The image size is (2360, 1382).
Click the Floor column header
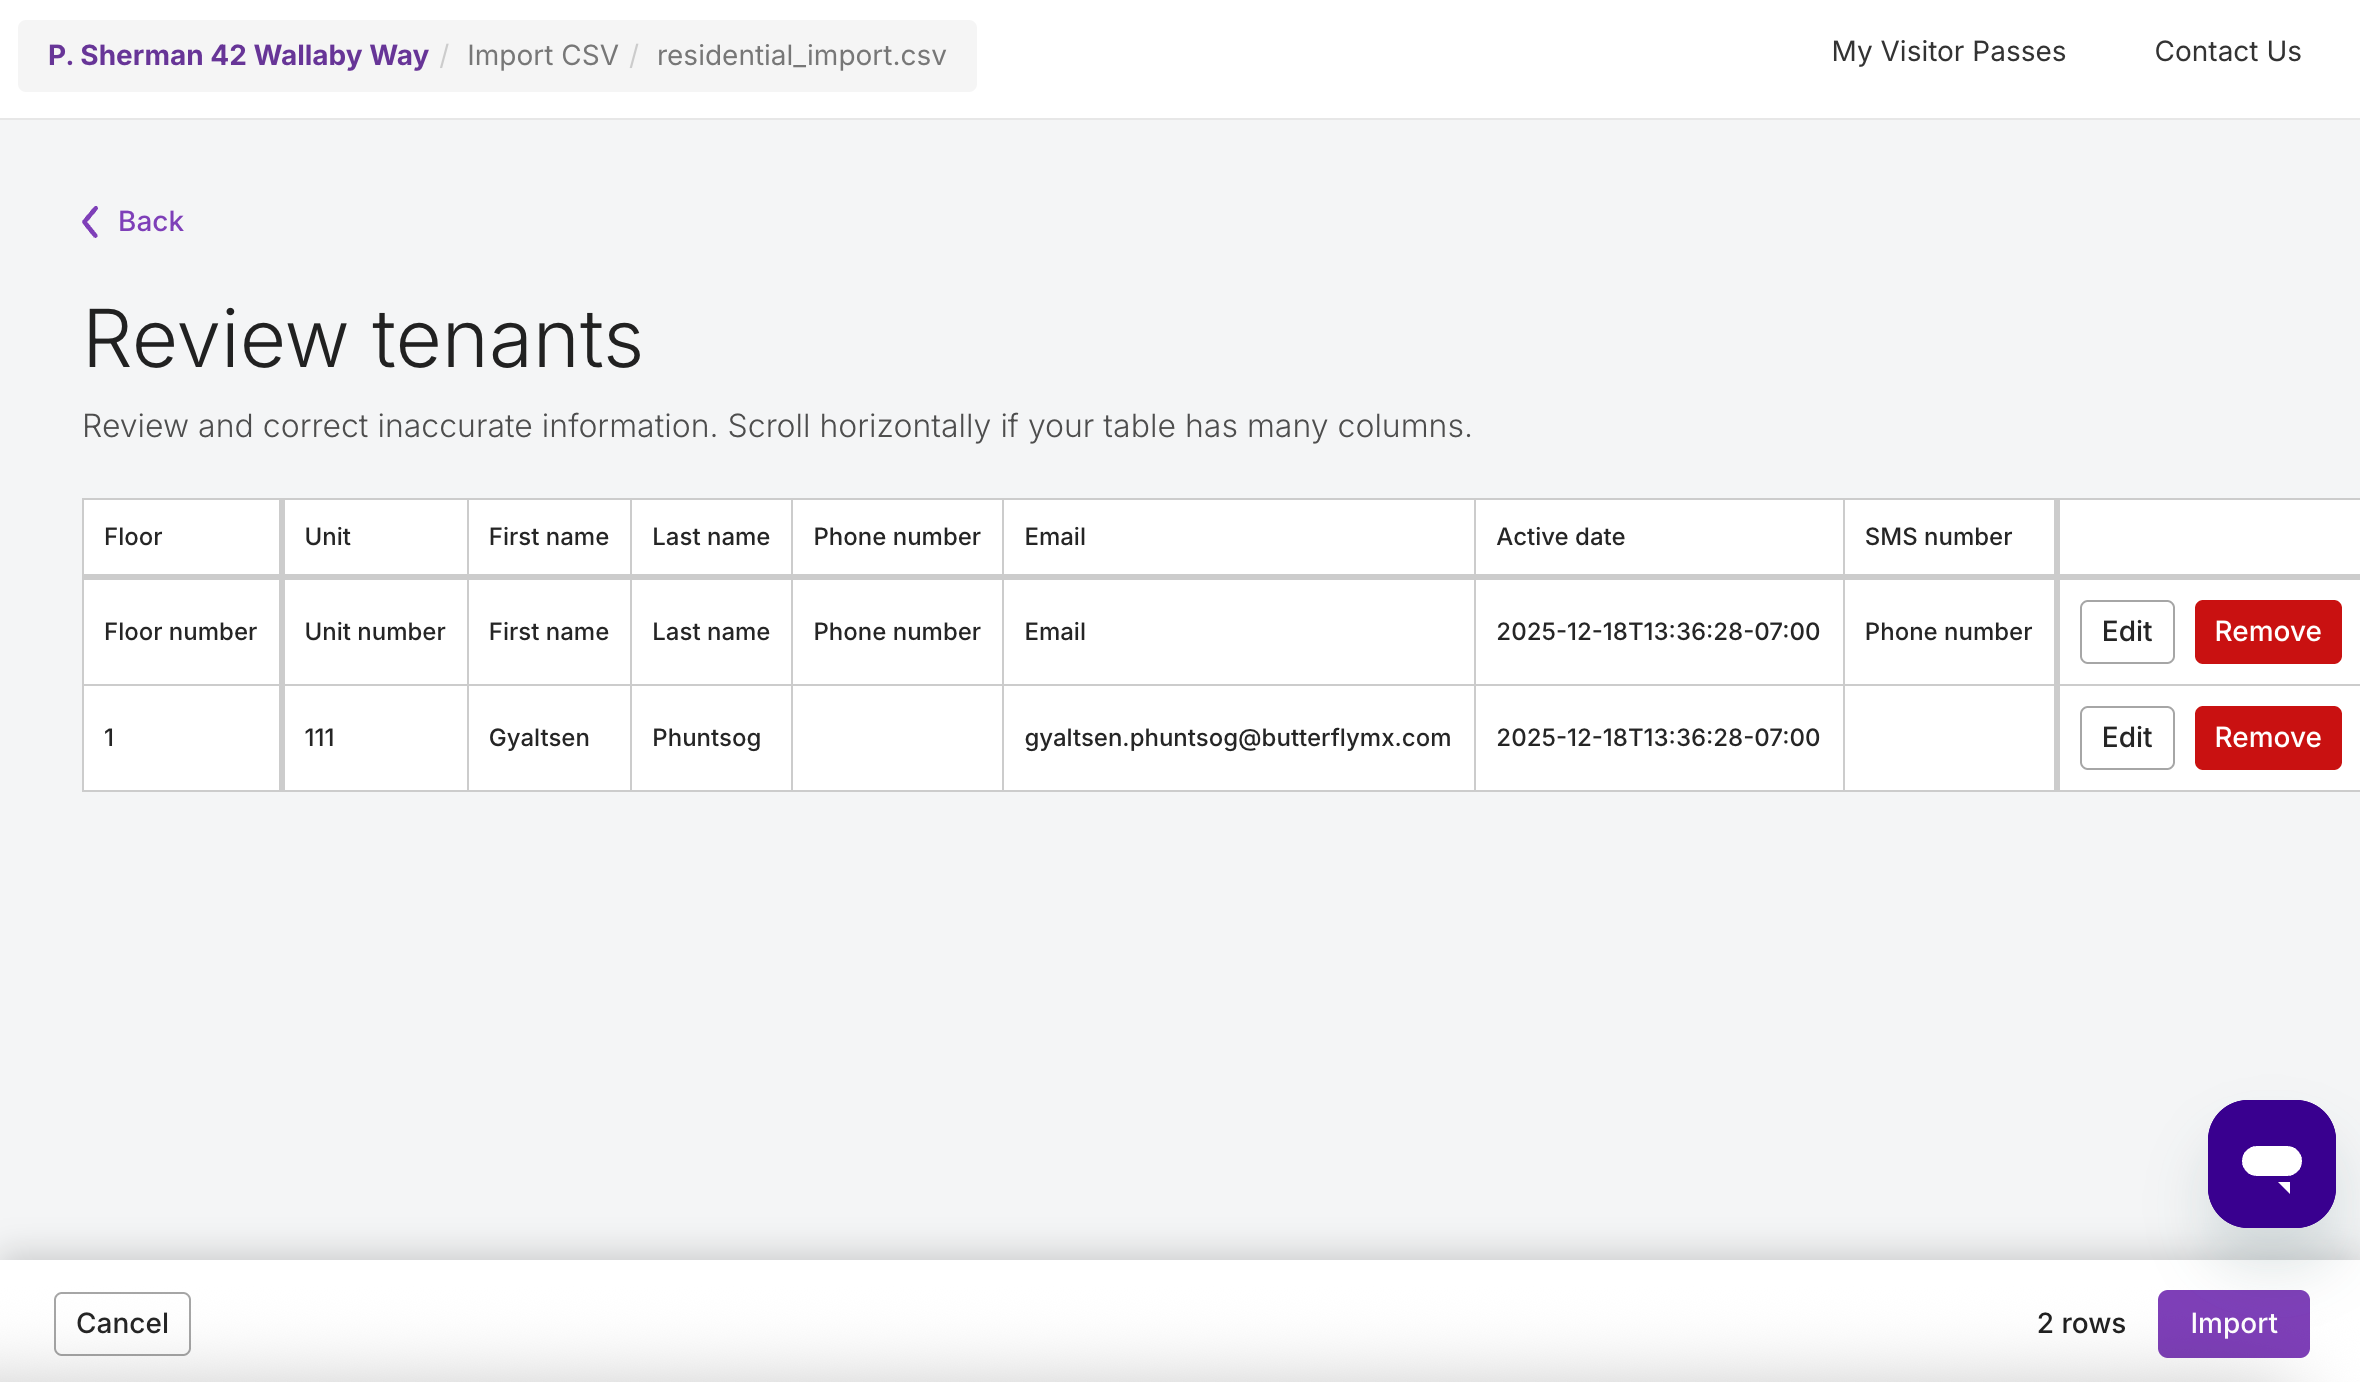click(x=133, y=537)
